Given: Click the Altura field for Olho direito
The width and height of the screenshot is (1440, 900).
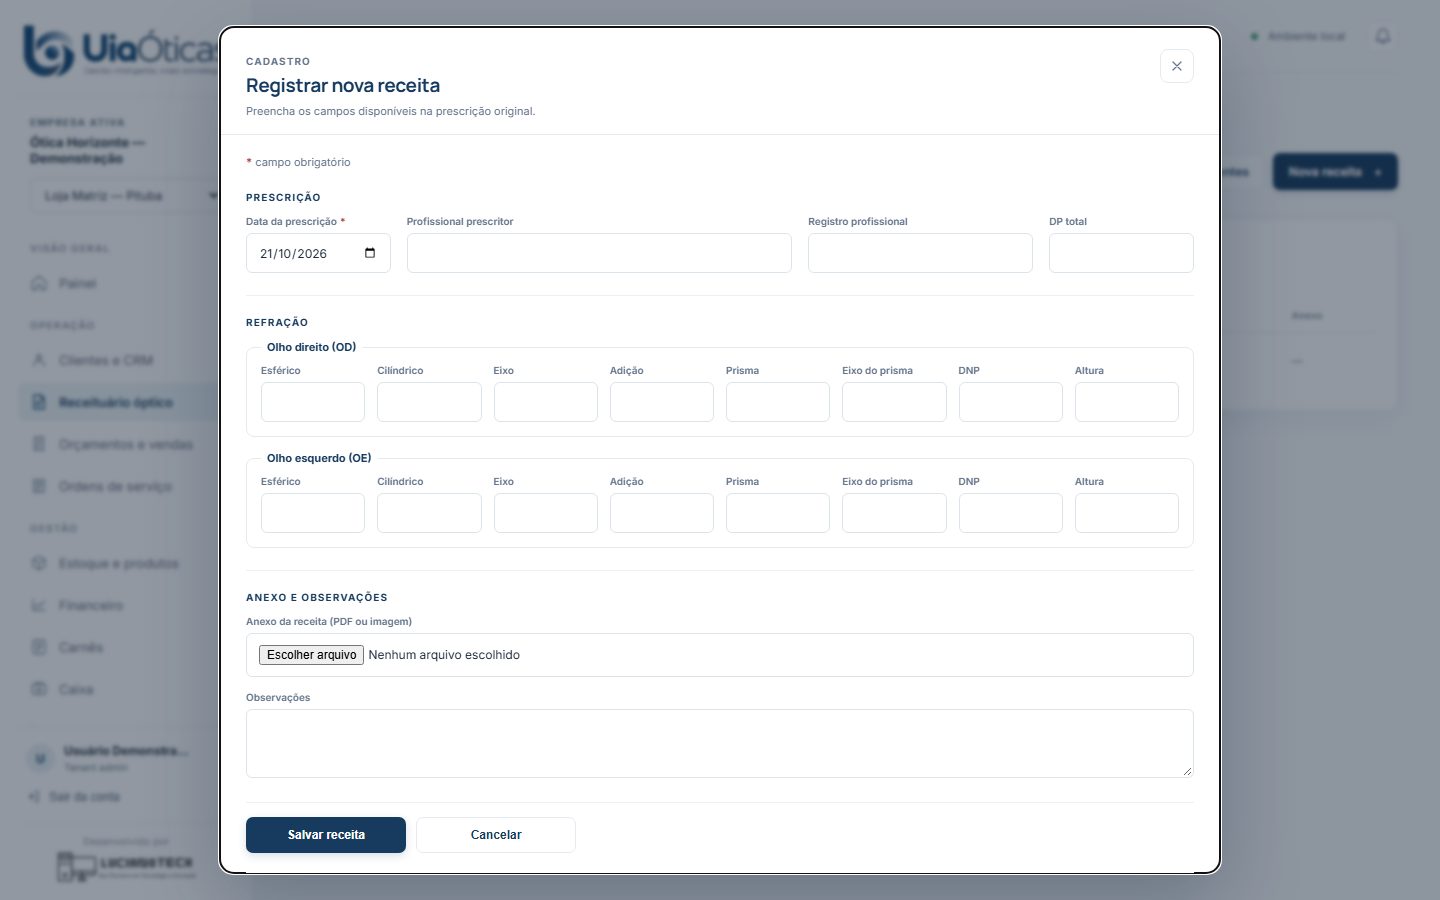Looking at the screenshot, I should pyautogui.click(x=1127, y=402).
